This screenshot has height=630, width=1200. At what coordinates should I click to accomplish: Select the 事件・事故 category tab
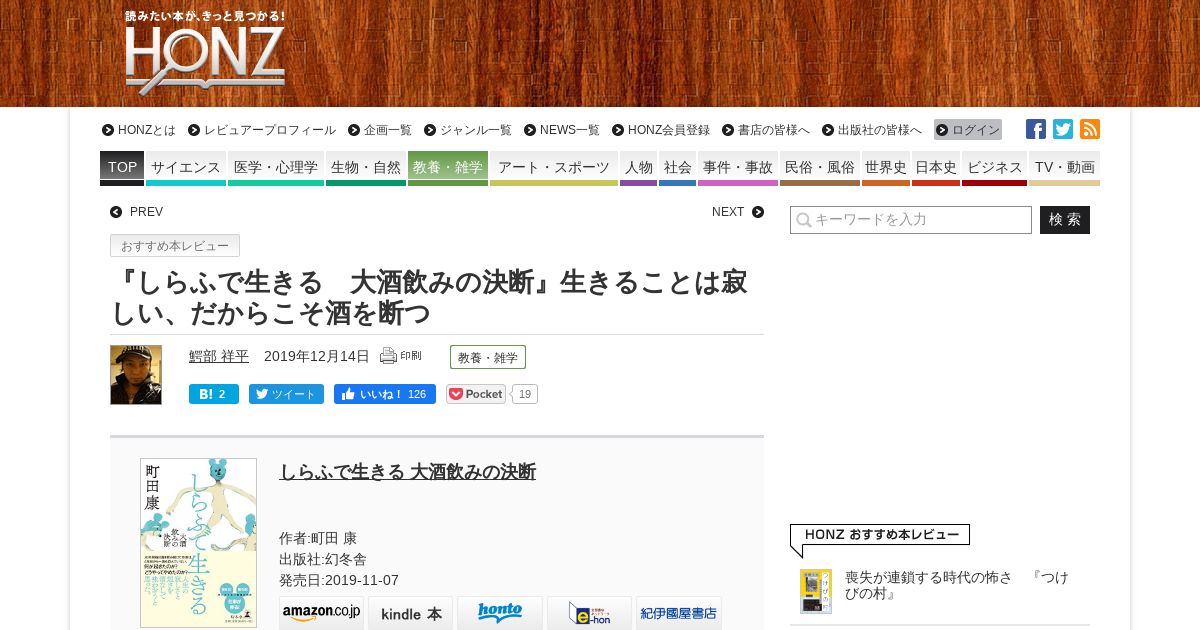pos(738,168)
